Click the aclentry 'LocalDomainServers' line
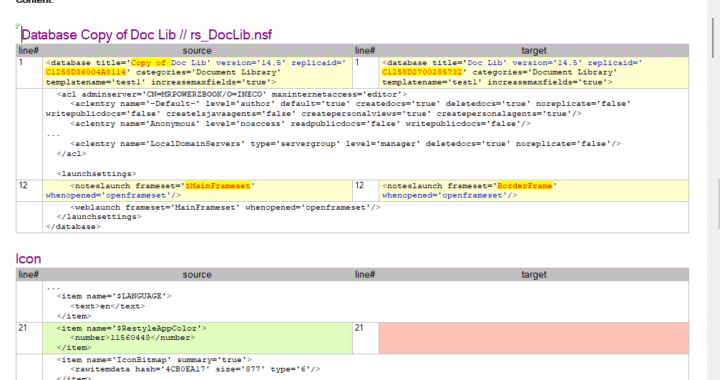Viewport: 720px width, 380px height. tap(346, 144)
